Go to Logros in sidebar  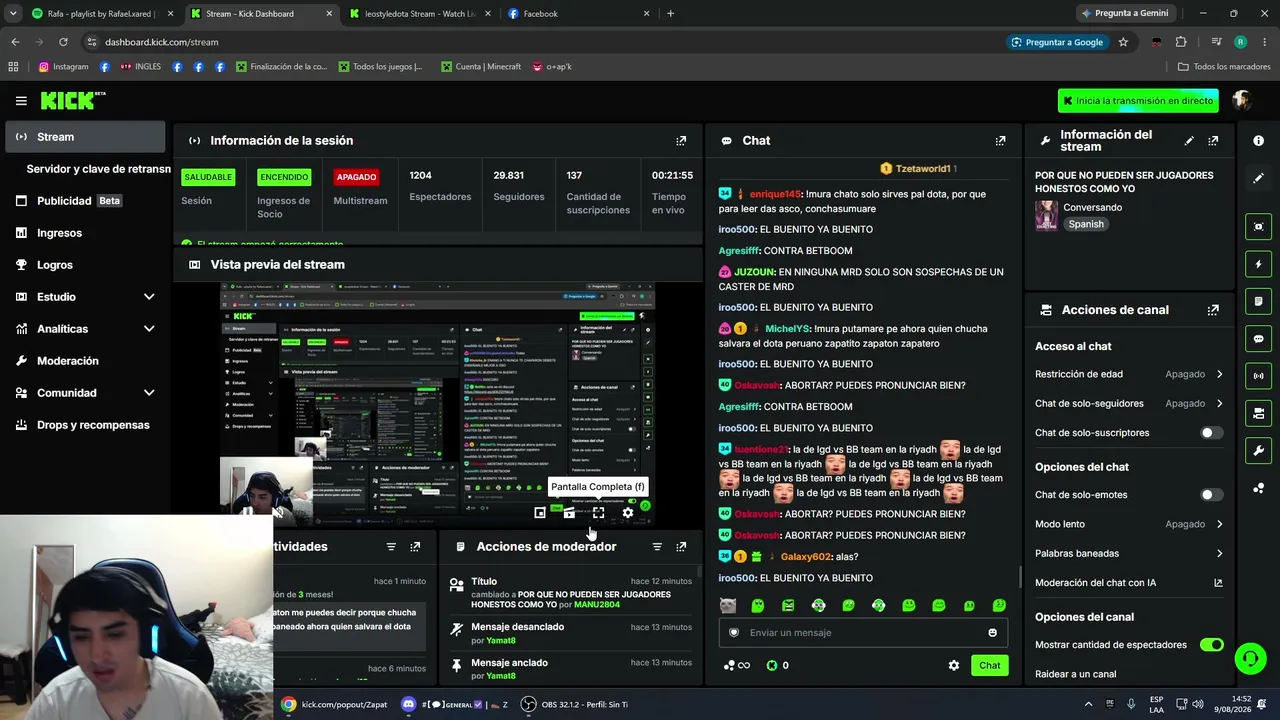[85, 265]
